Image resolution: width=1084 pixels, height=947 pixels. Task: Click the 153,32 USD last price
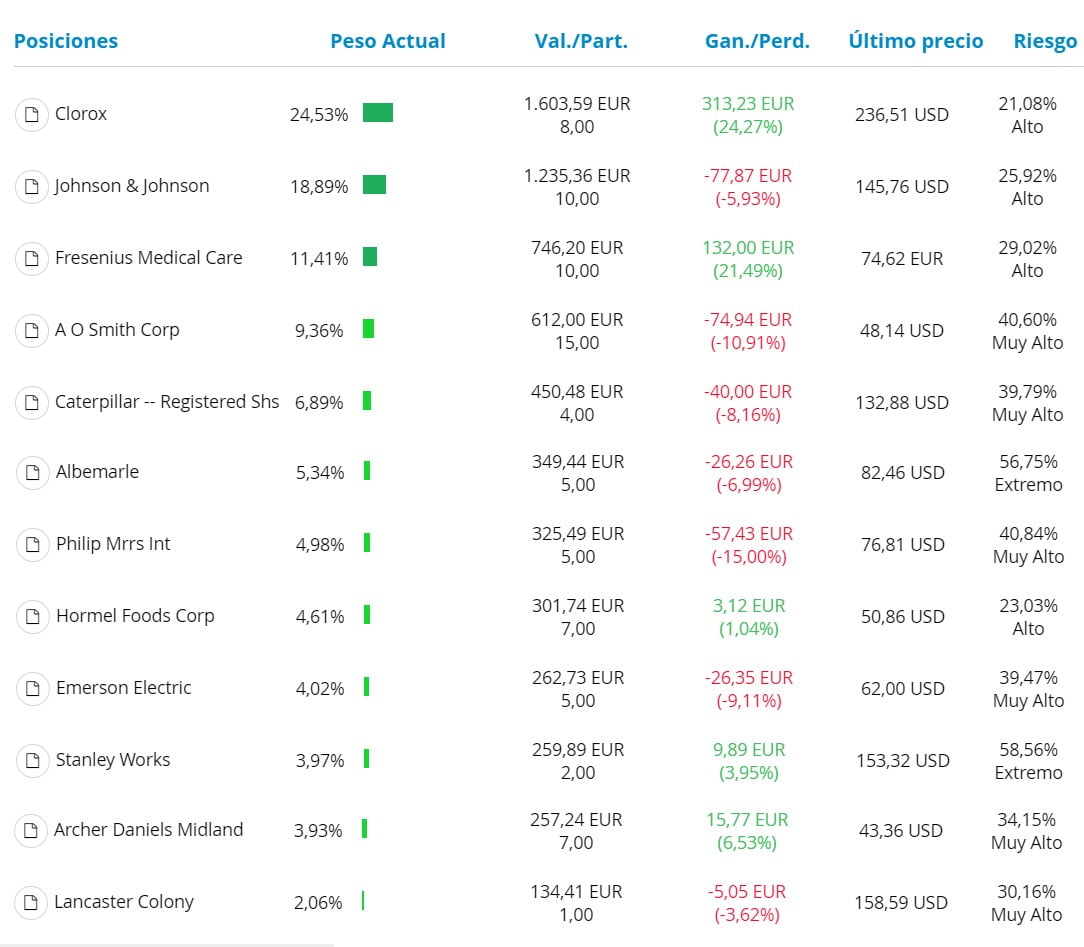pyautogui.click(x=903, y=760)
